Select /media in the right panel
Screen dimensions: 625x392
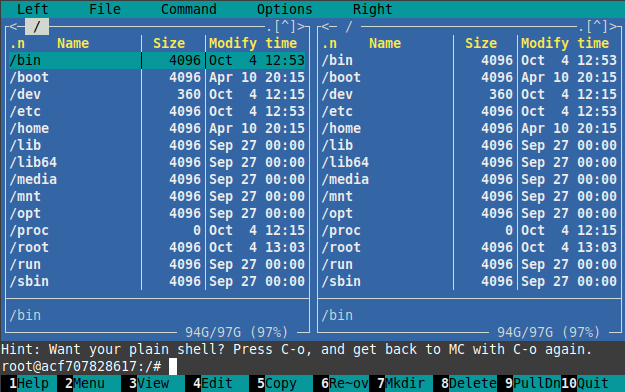click(469, 179)
